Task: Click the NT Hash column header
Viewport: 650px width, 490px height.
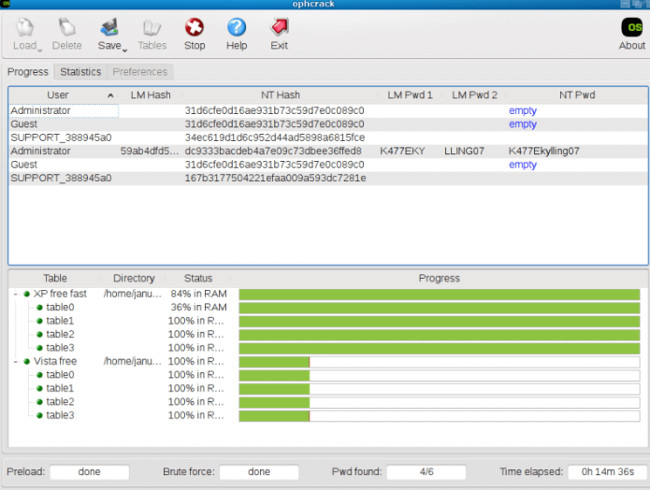Action: pyautogui.click(x=275, y=94)
